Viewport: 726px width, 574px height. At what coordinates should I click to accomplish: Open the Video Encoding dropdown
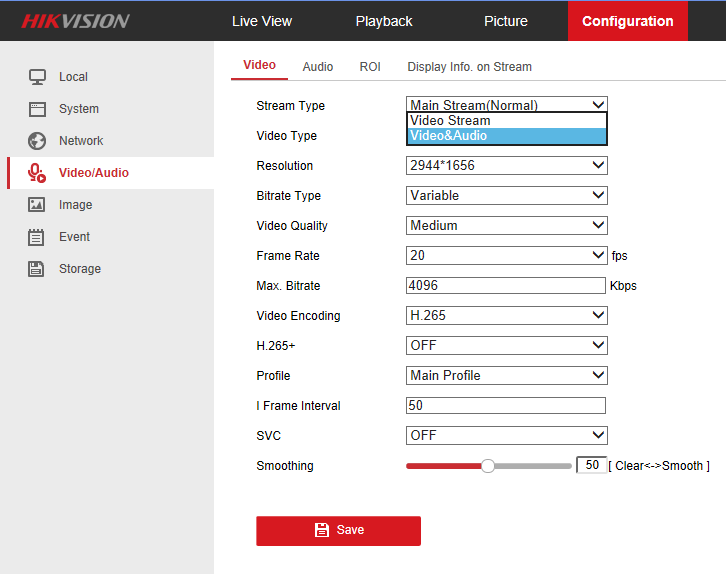click(506, 316)
